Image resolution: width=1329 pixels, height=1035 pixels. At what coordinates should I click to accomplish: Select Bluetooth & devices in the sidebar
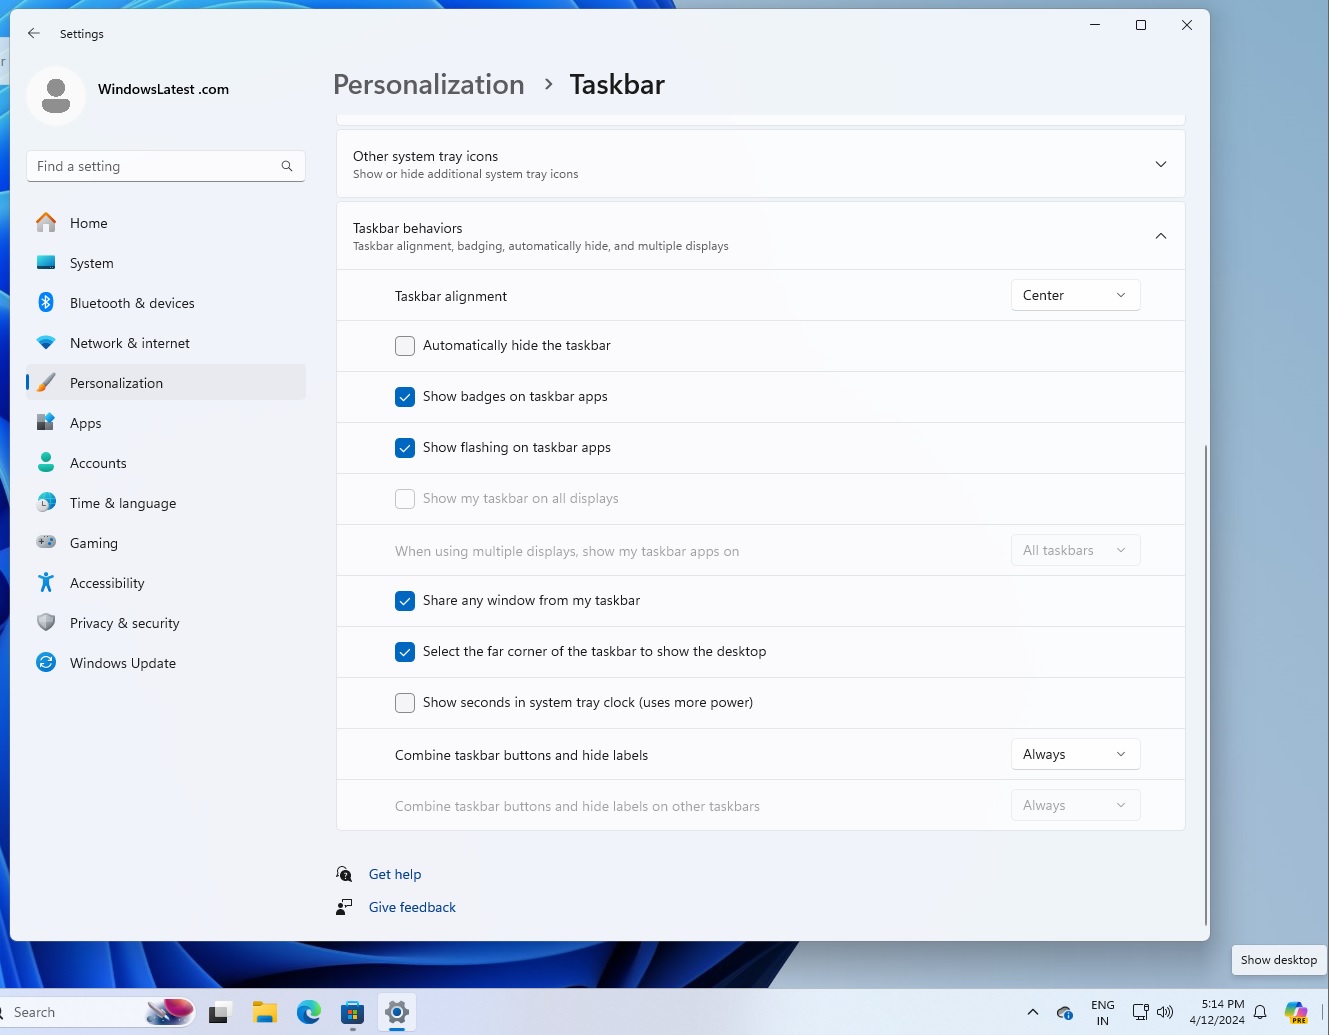pos(132,302)
